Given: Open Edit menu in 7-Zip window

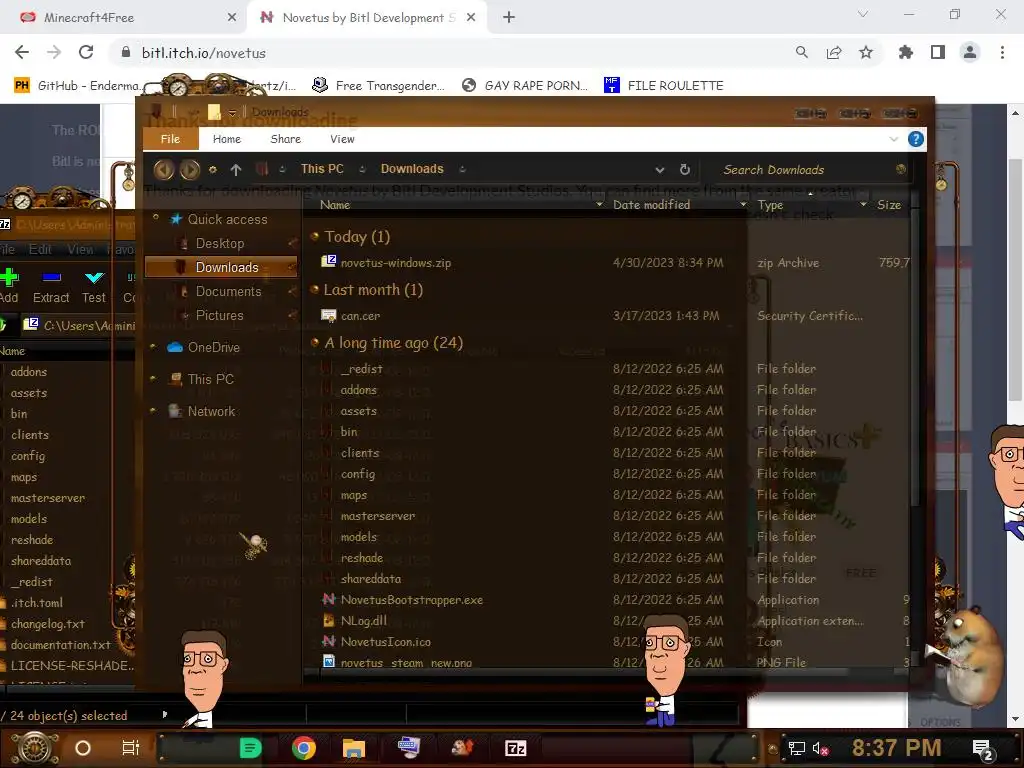Looking at the screenshot, I should [x=40, y=249].
